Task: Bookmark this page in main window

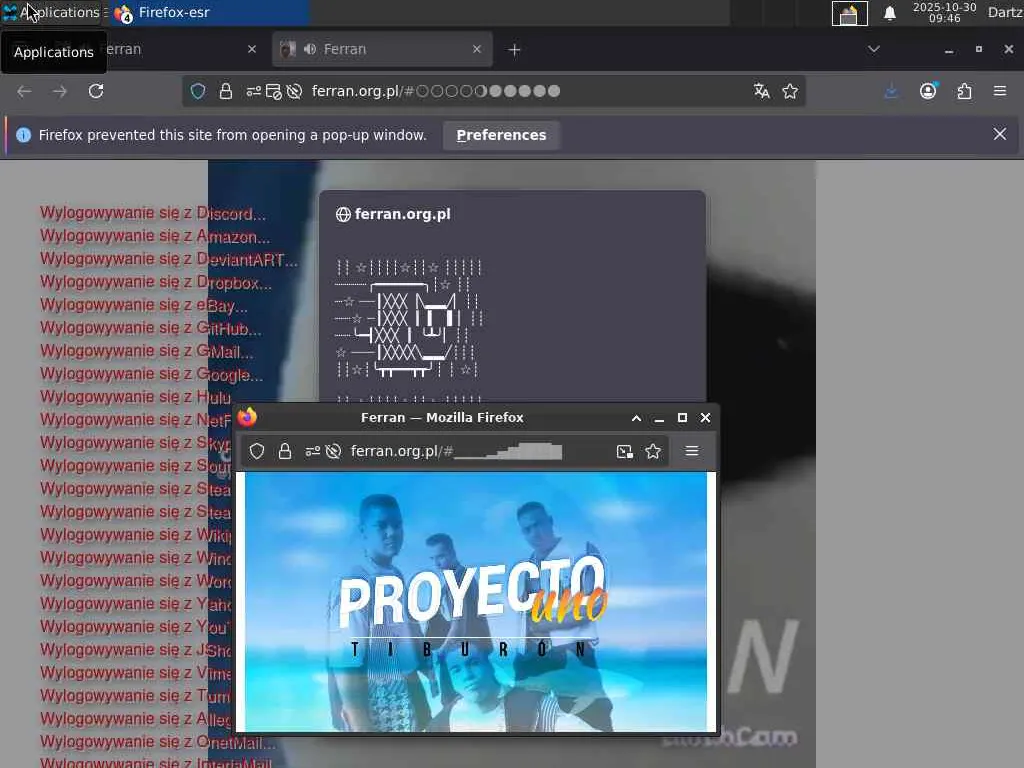Action: coord(790,91)
